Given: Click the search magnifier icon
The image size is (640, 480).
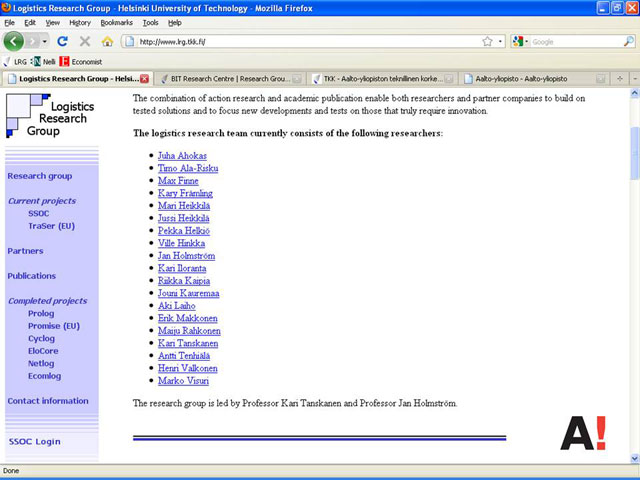Looking at the screenshot, I should point(628,42).
